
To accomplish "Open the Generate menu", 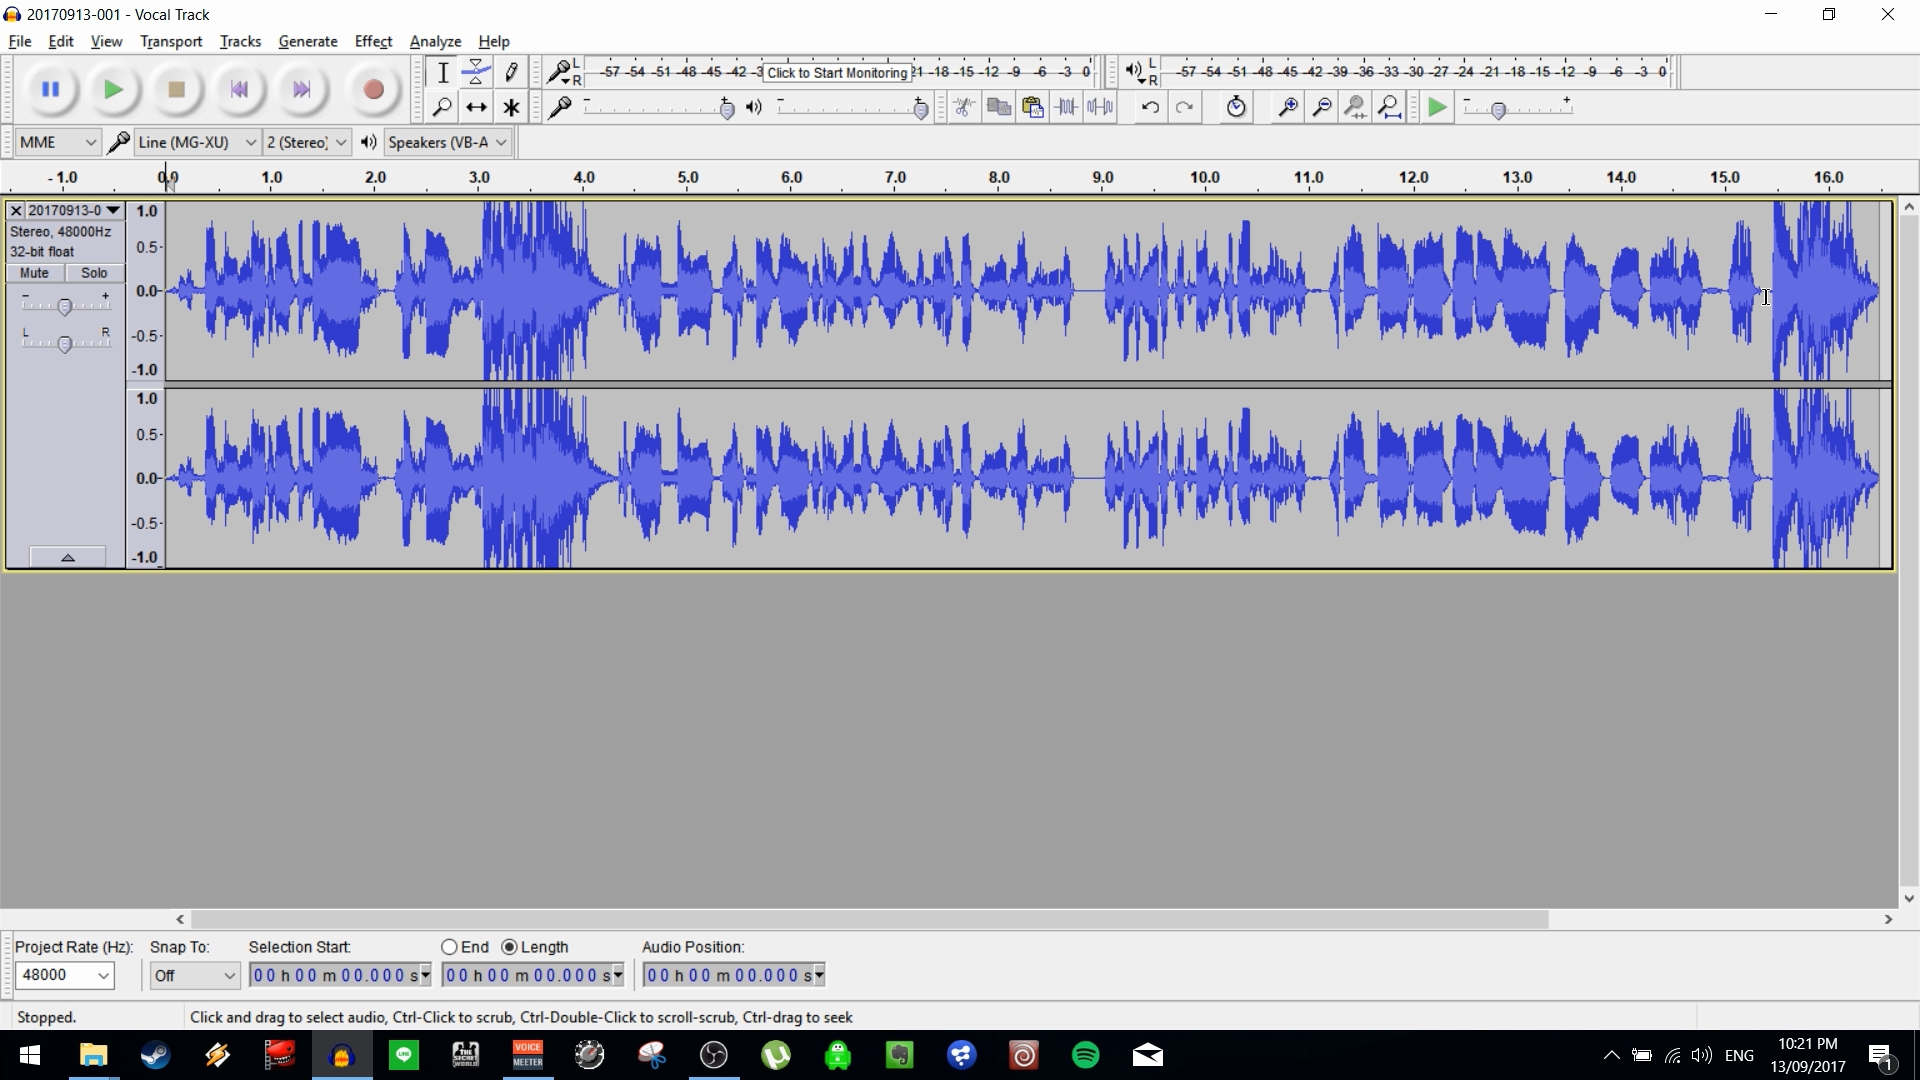I will 308,41.
